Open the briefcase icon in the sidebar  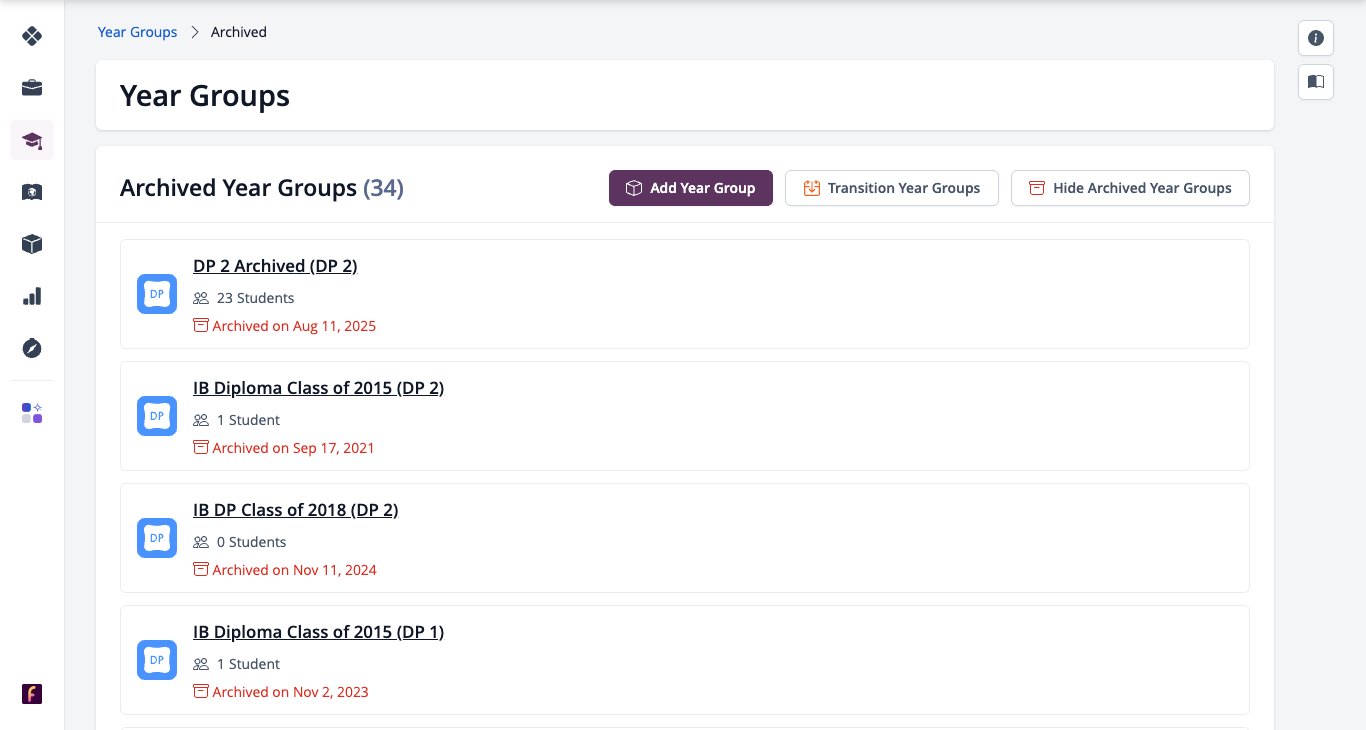click(x=32, y=88)
